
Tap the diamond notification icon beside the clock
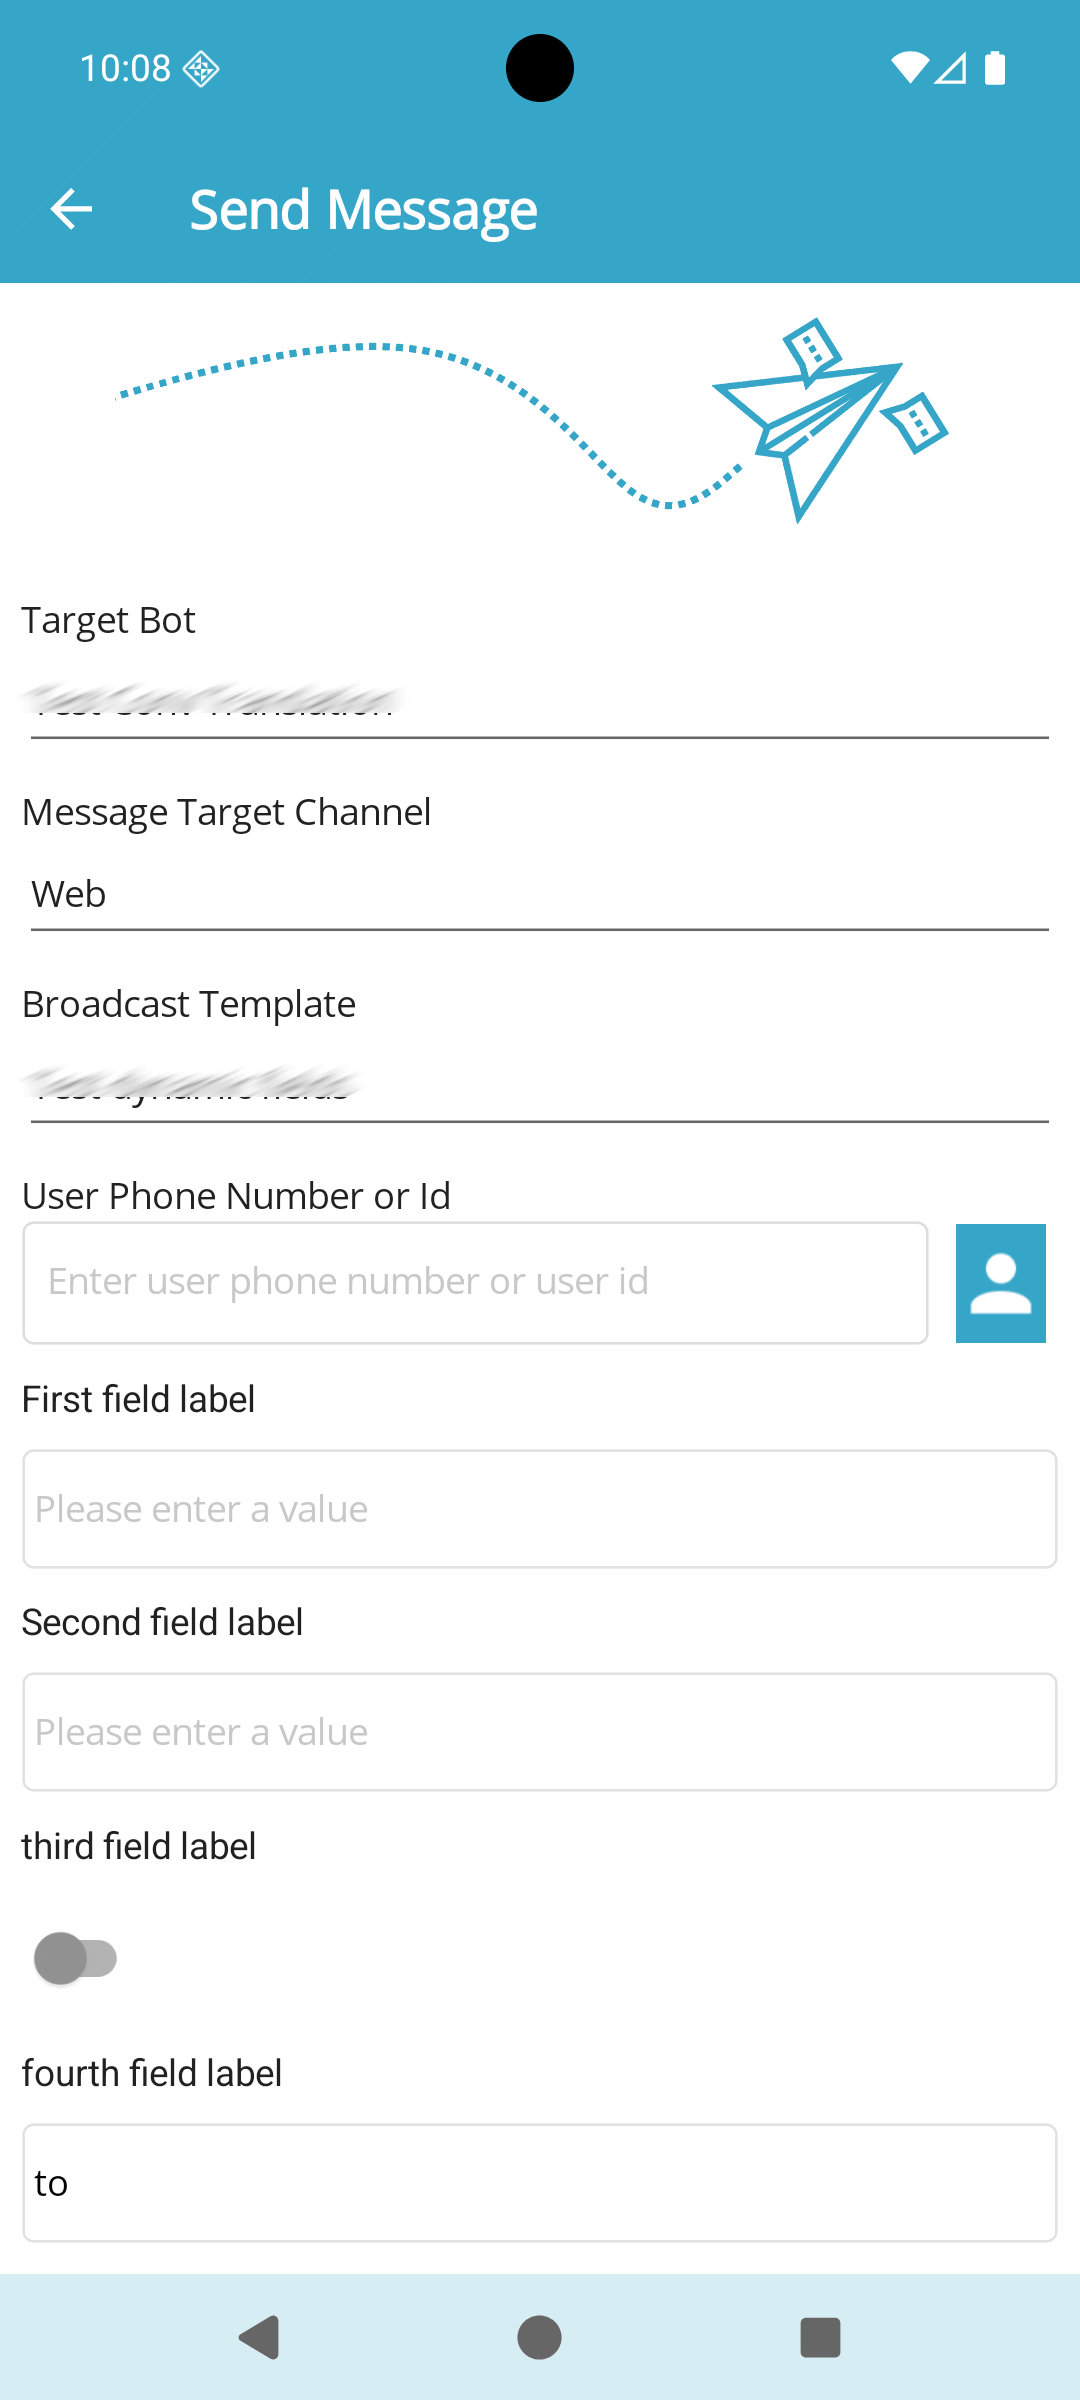201,69
